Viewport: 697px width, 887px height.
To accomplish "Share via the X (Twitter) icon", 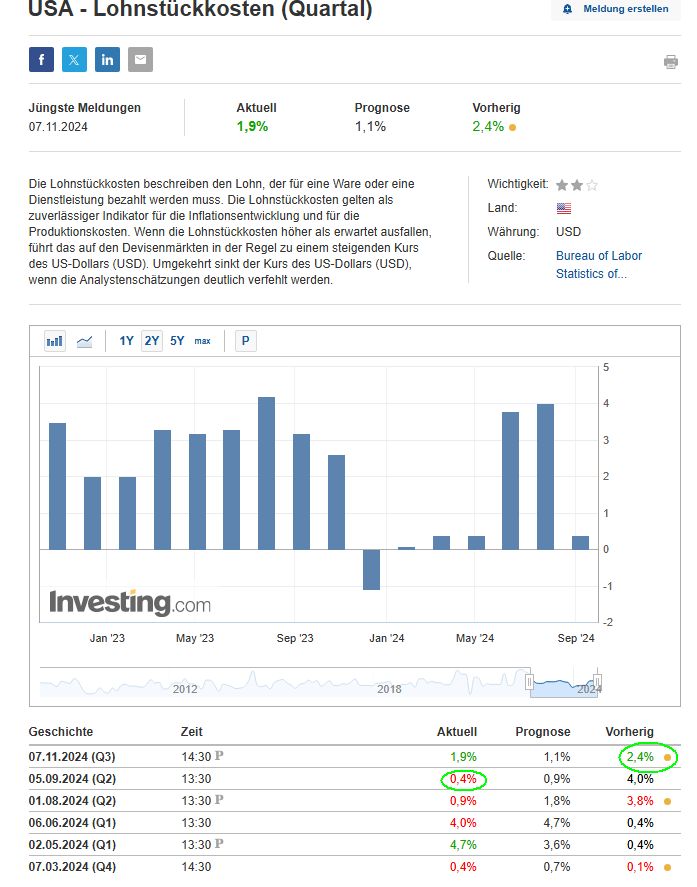I will 74,60.
